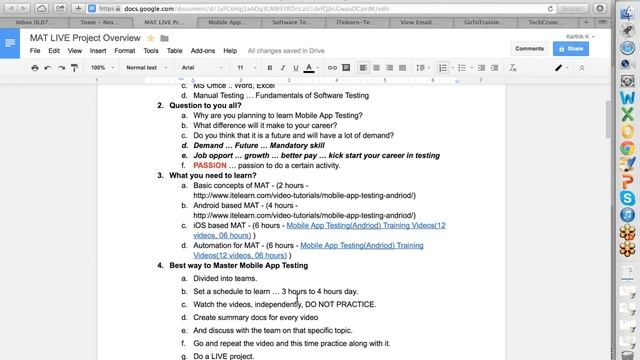Image resolution: width=640 pixels, height=360 pixels.
Task: Go back in the browser
Action: pyautogui.click(x=11, y=8)
